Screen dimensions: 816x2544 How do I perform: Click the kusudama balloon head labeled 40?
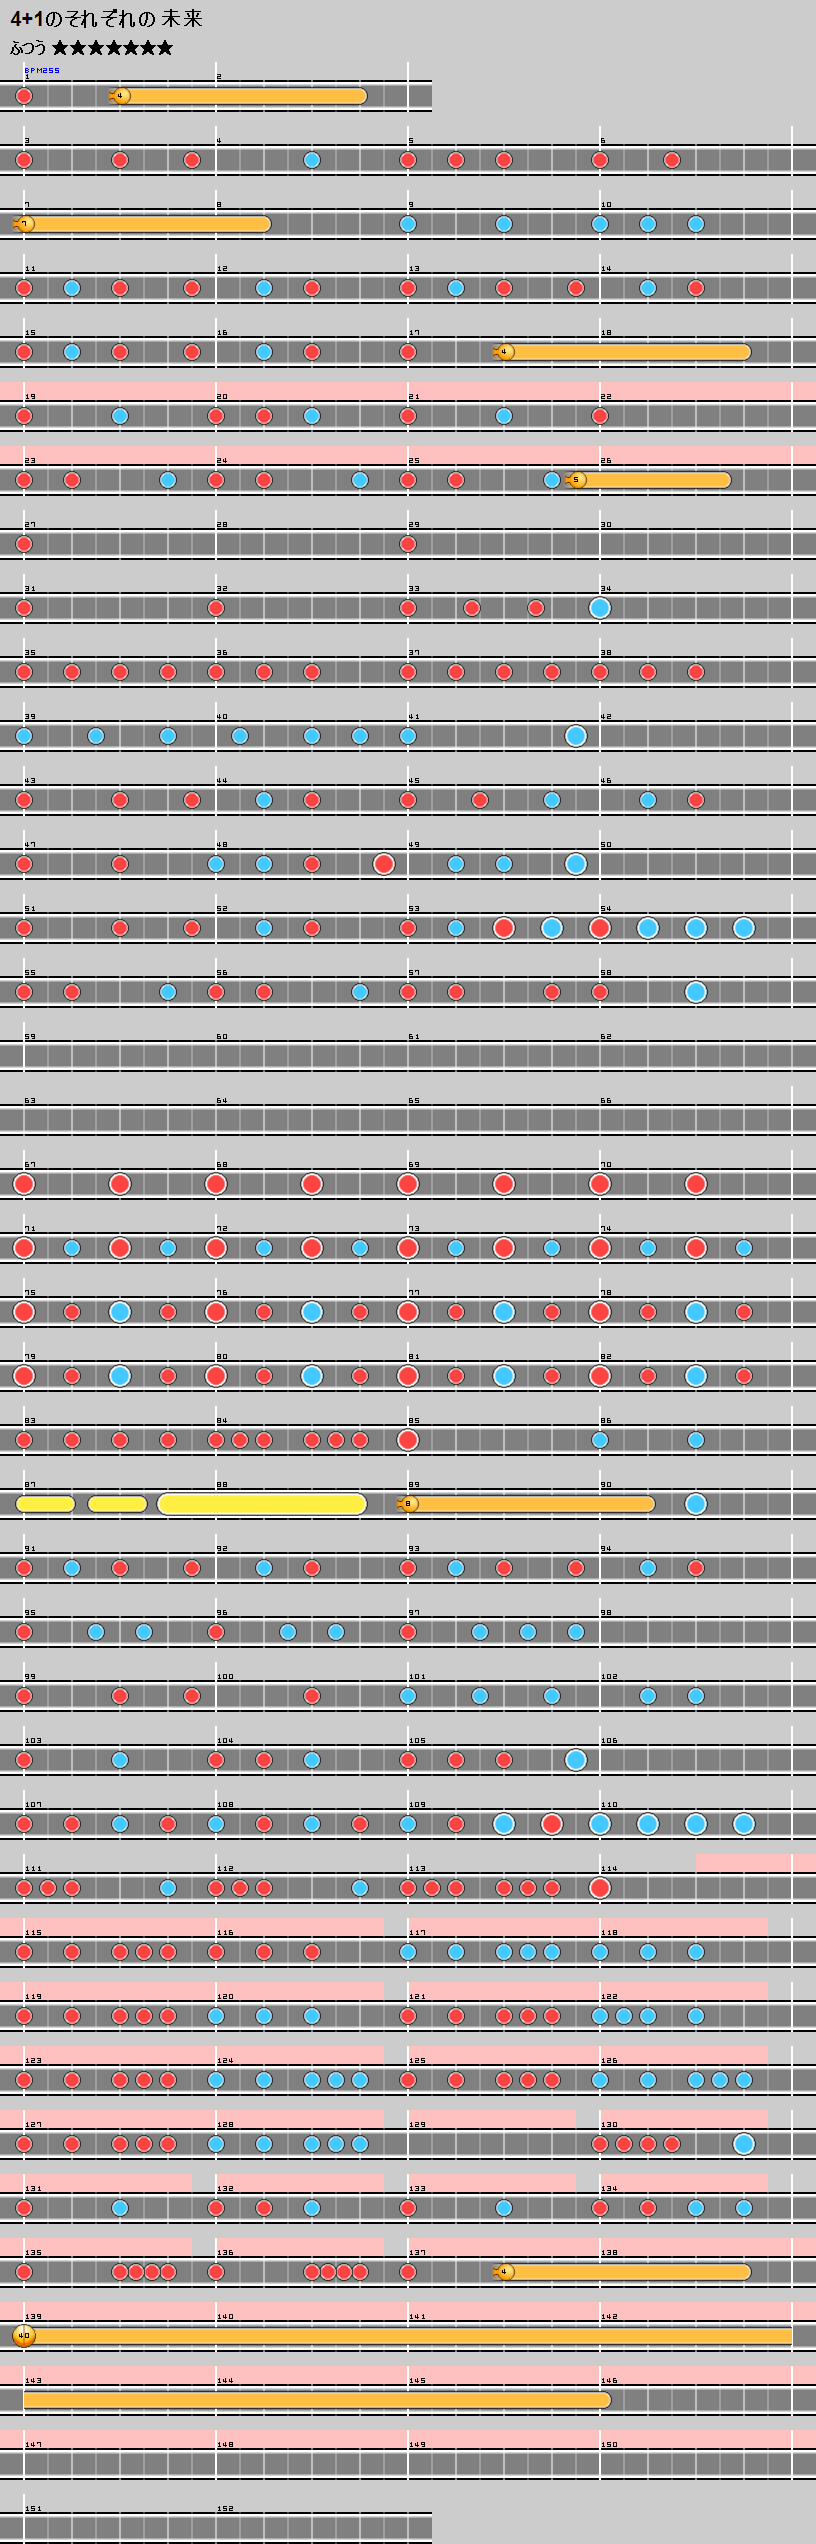pos(24,2336)
